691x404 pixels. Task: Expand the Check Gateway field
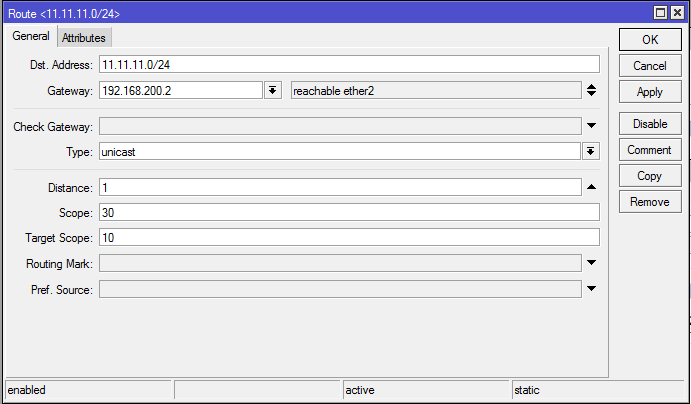pyautogui.click(x=591, y=126)
